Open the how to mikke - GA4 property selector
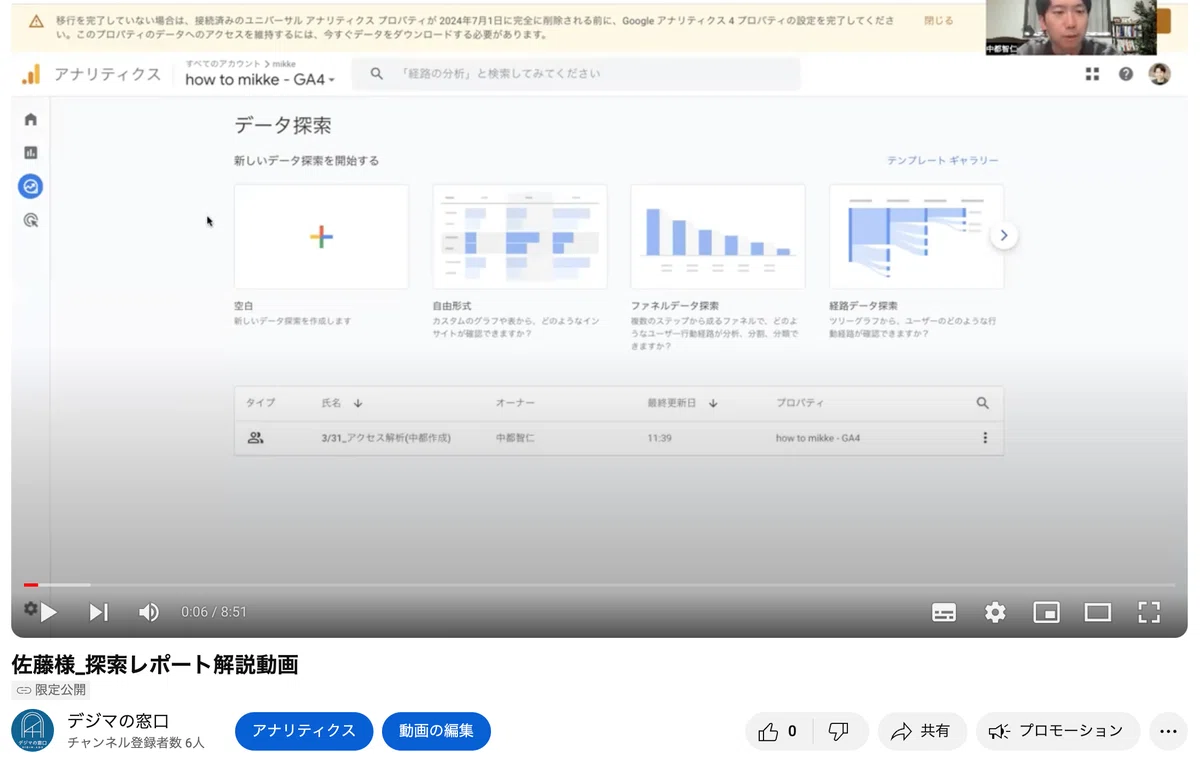 [x=260, y=80]
